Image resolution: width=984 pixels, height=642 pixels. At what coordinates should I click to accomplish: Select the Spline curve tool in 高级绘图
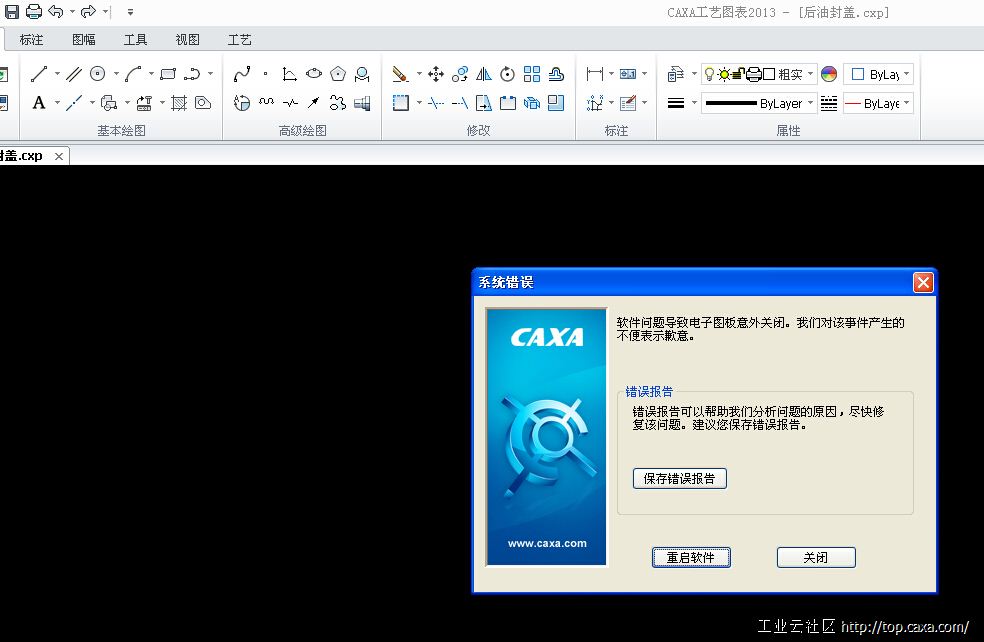[241, 72]
